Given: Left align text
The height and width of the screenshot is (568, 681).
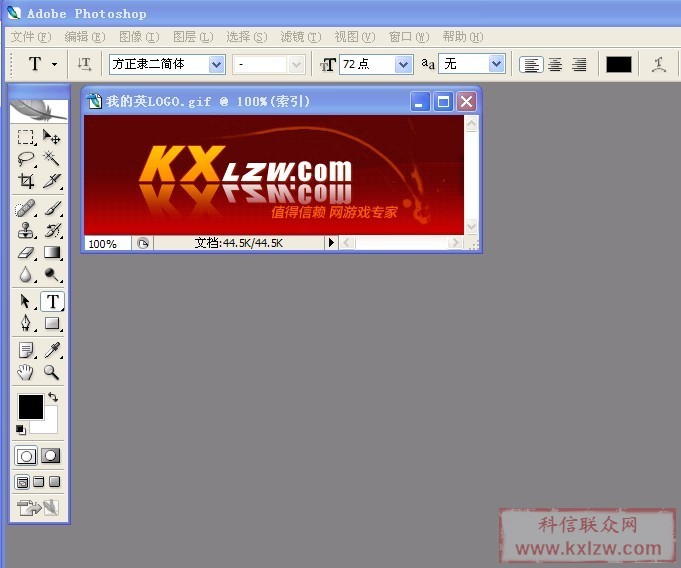Looking at the screenshot, I should (531, 65).
